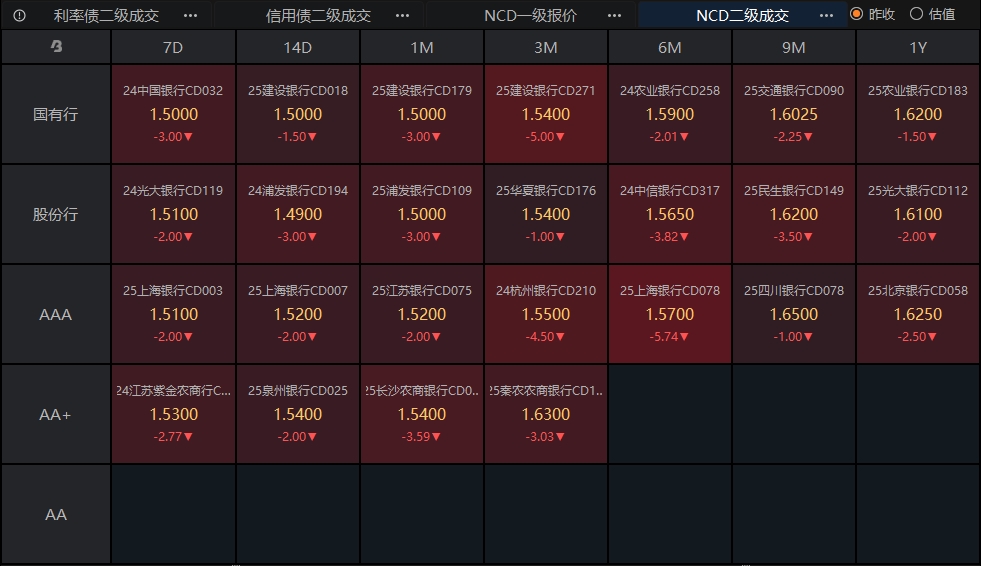The height and width of the screenshot is (566, 981).
Task: Select the 估值 radio button
Action: tap(916, 14)
